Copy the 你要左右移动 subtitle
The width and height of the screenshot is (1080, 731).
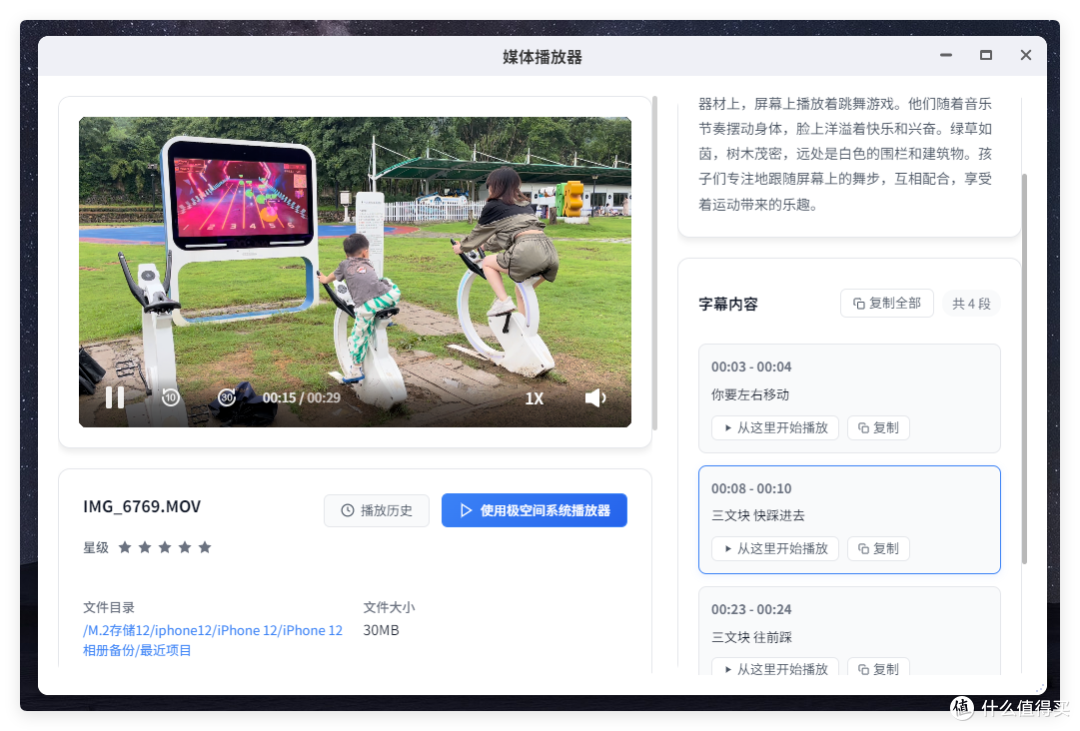click(878, 428)
